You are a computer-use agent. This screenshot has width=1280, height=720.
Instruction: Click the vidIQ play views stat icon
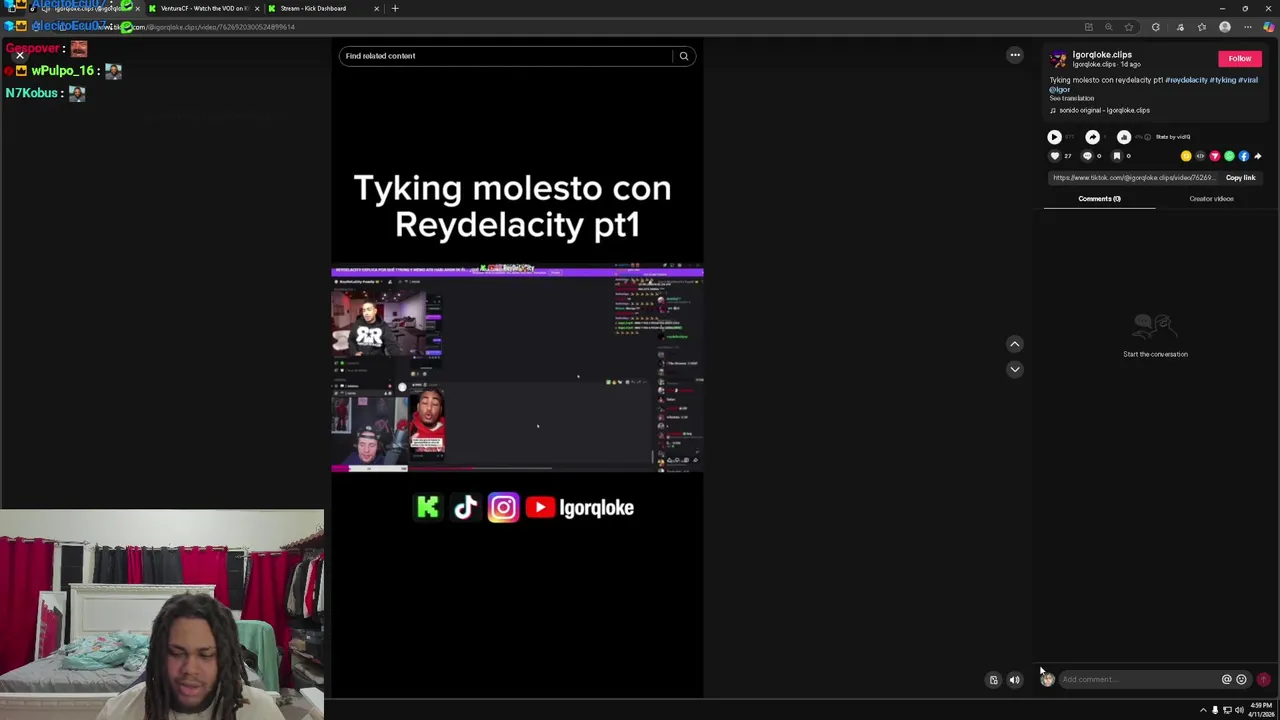(x=1054, y=137)
